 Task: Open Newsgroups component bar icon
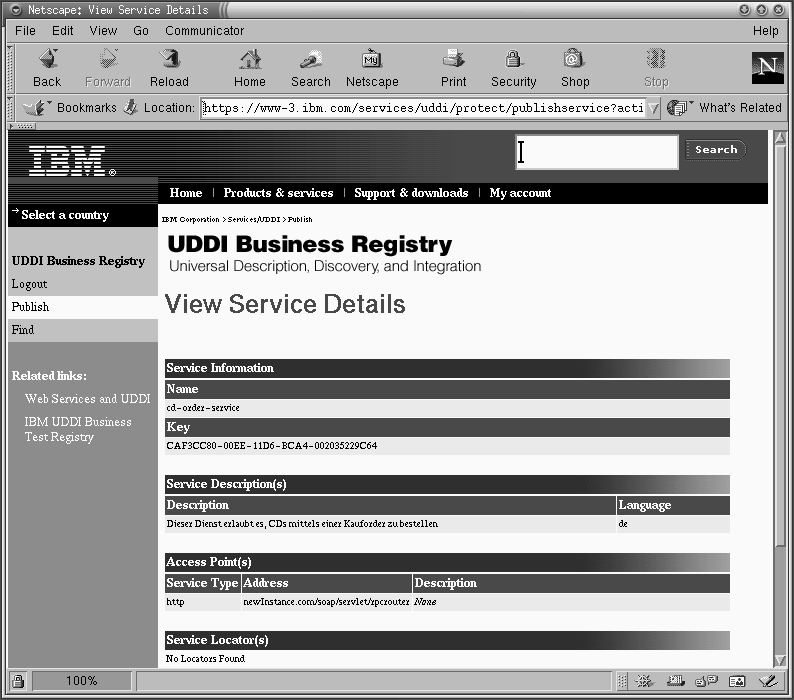(x=706, y=681)
